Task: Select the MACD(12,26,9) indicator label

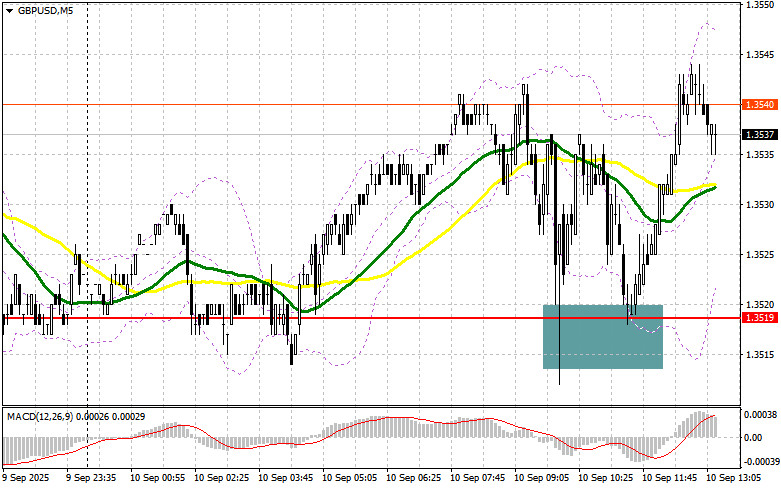Action: click(x=40, y=416)
